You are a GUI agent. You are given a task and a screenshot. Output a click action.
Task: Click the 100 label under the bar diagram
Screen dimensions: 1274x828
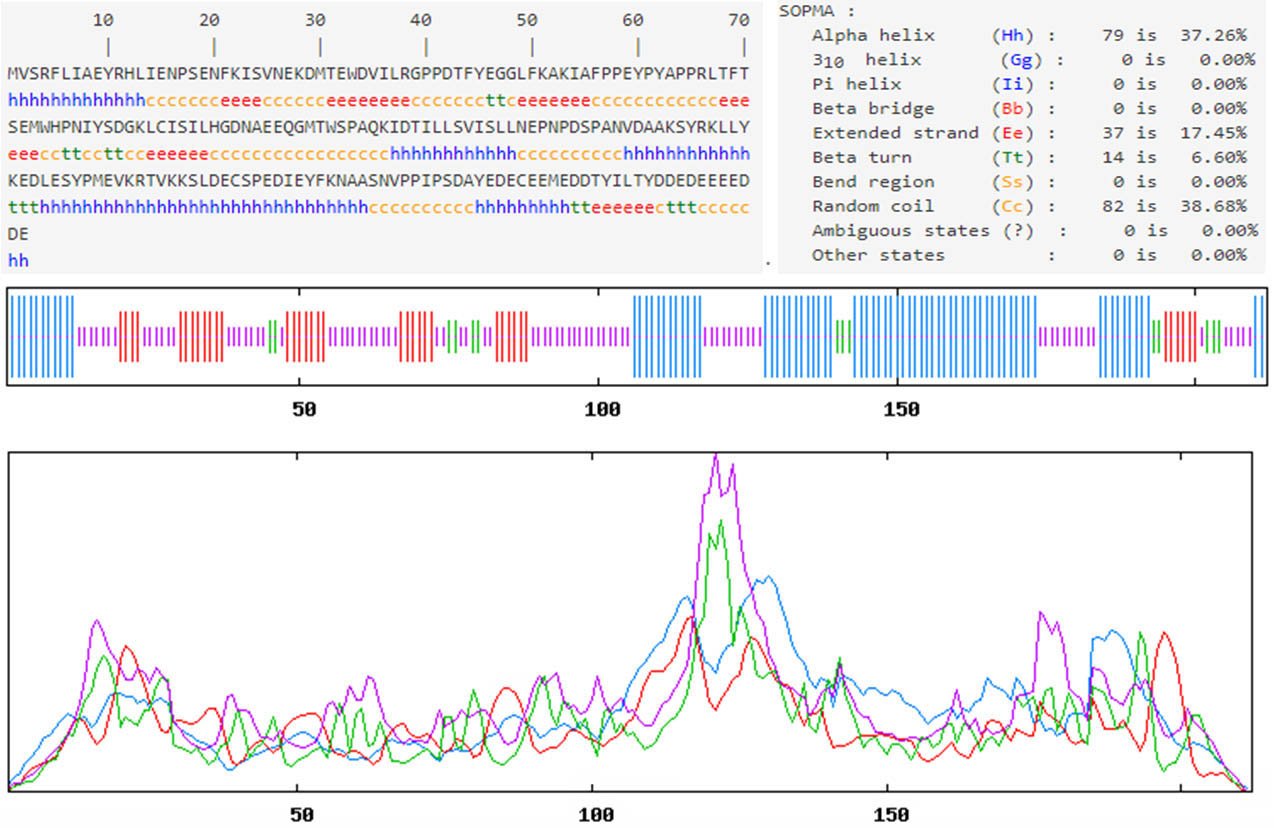pyautogui.click(x=600, y=410)
